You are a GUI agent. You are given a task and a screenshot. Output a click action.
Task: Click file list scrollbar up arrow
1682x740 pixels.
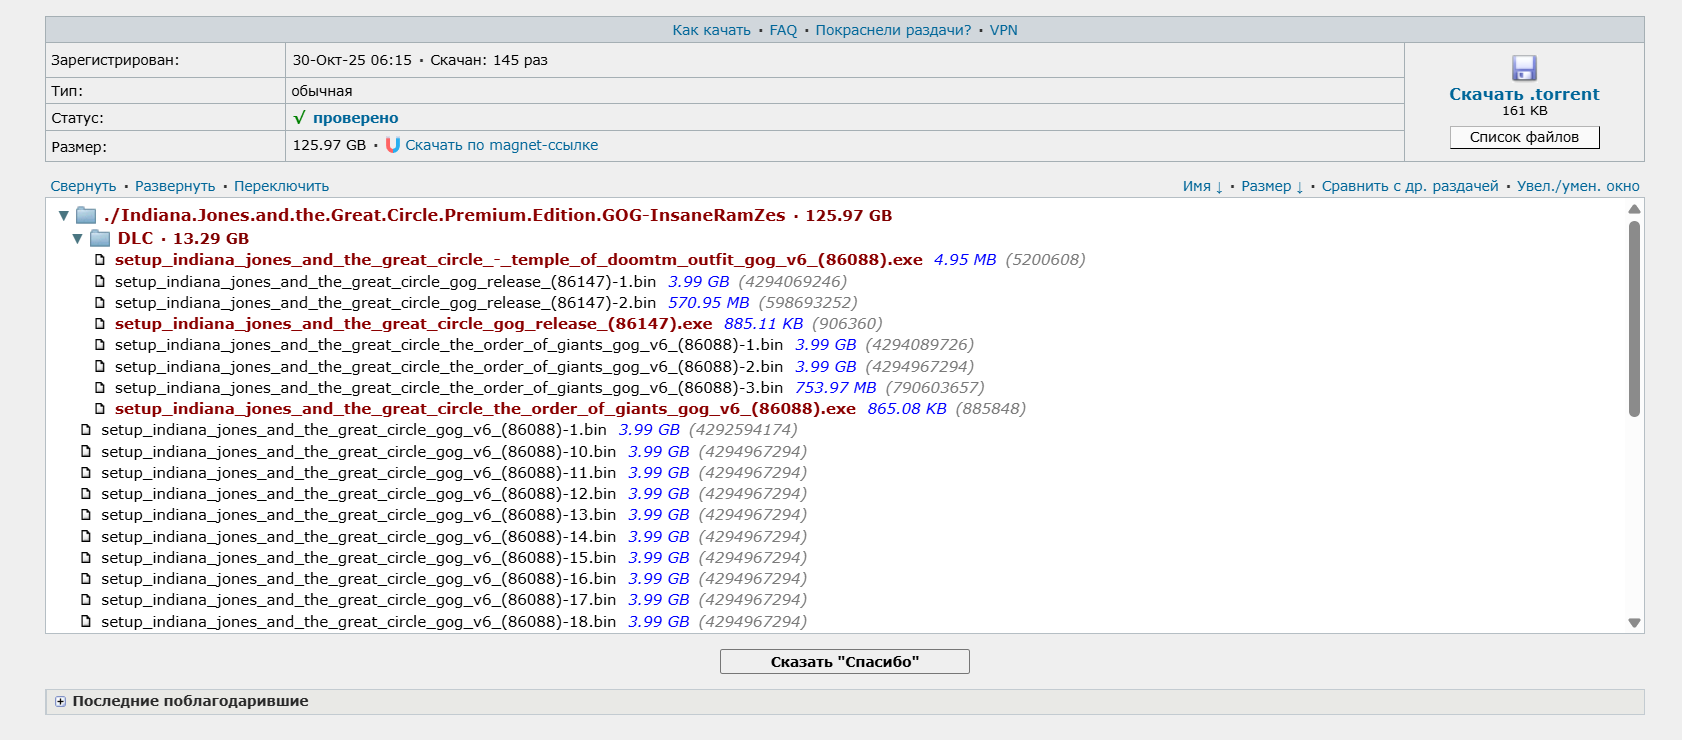coord(1634,209)
